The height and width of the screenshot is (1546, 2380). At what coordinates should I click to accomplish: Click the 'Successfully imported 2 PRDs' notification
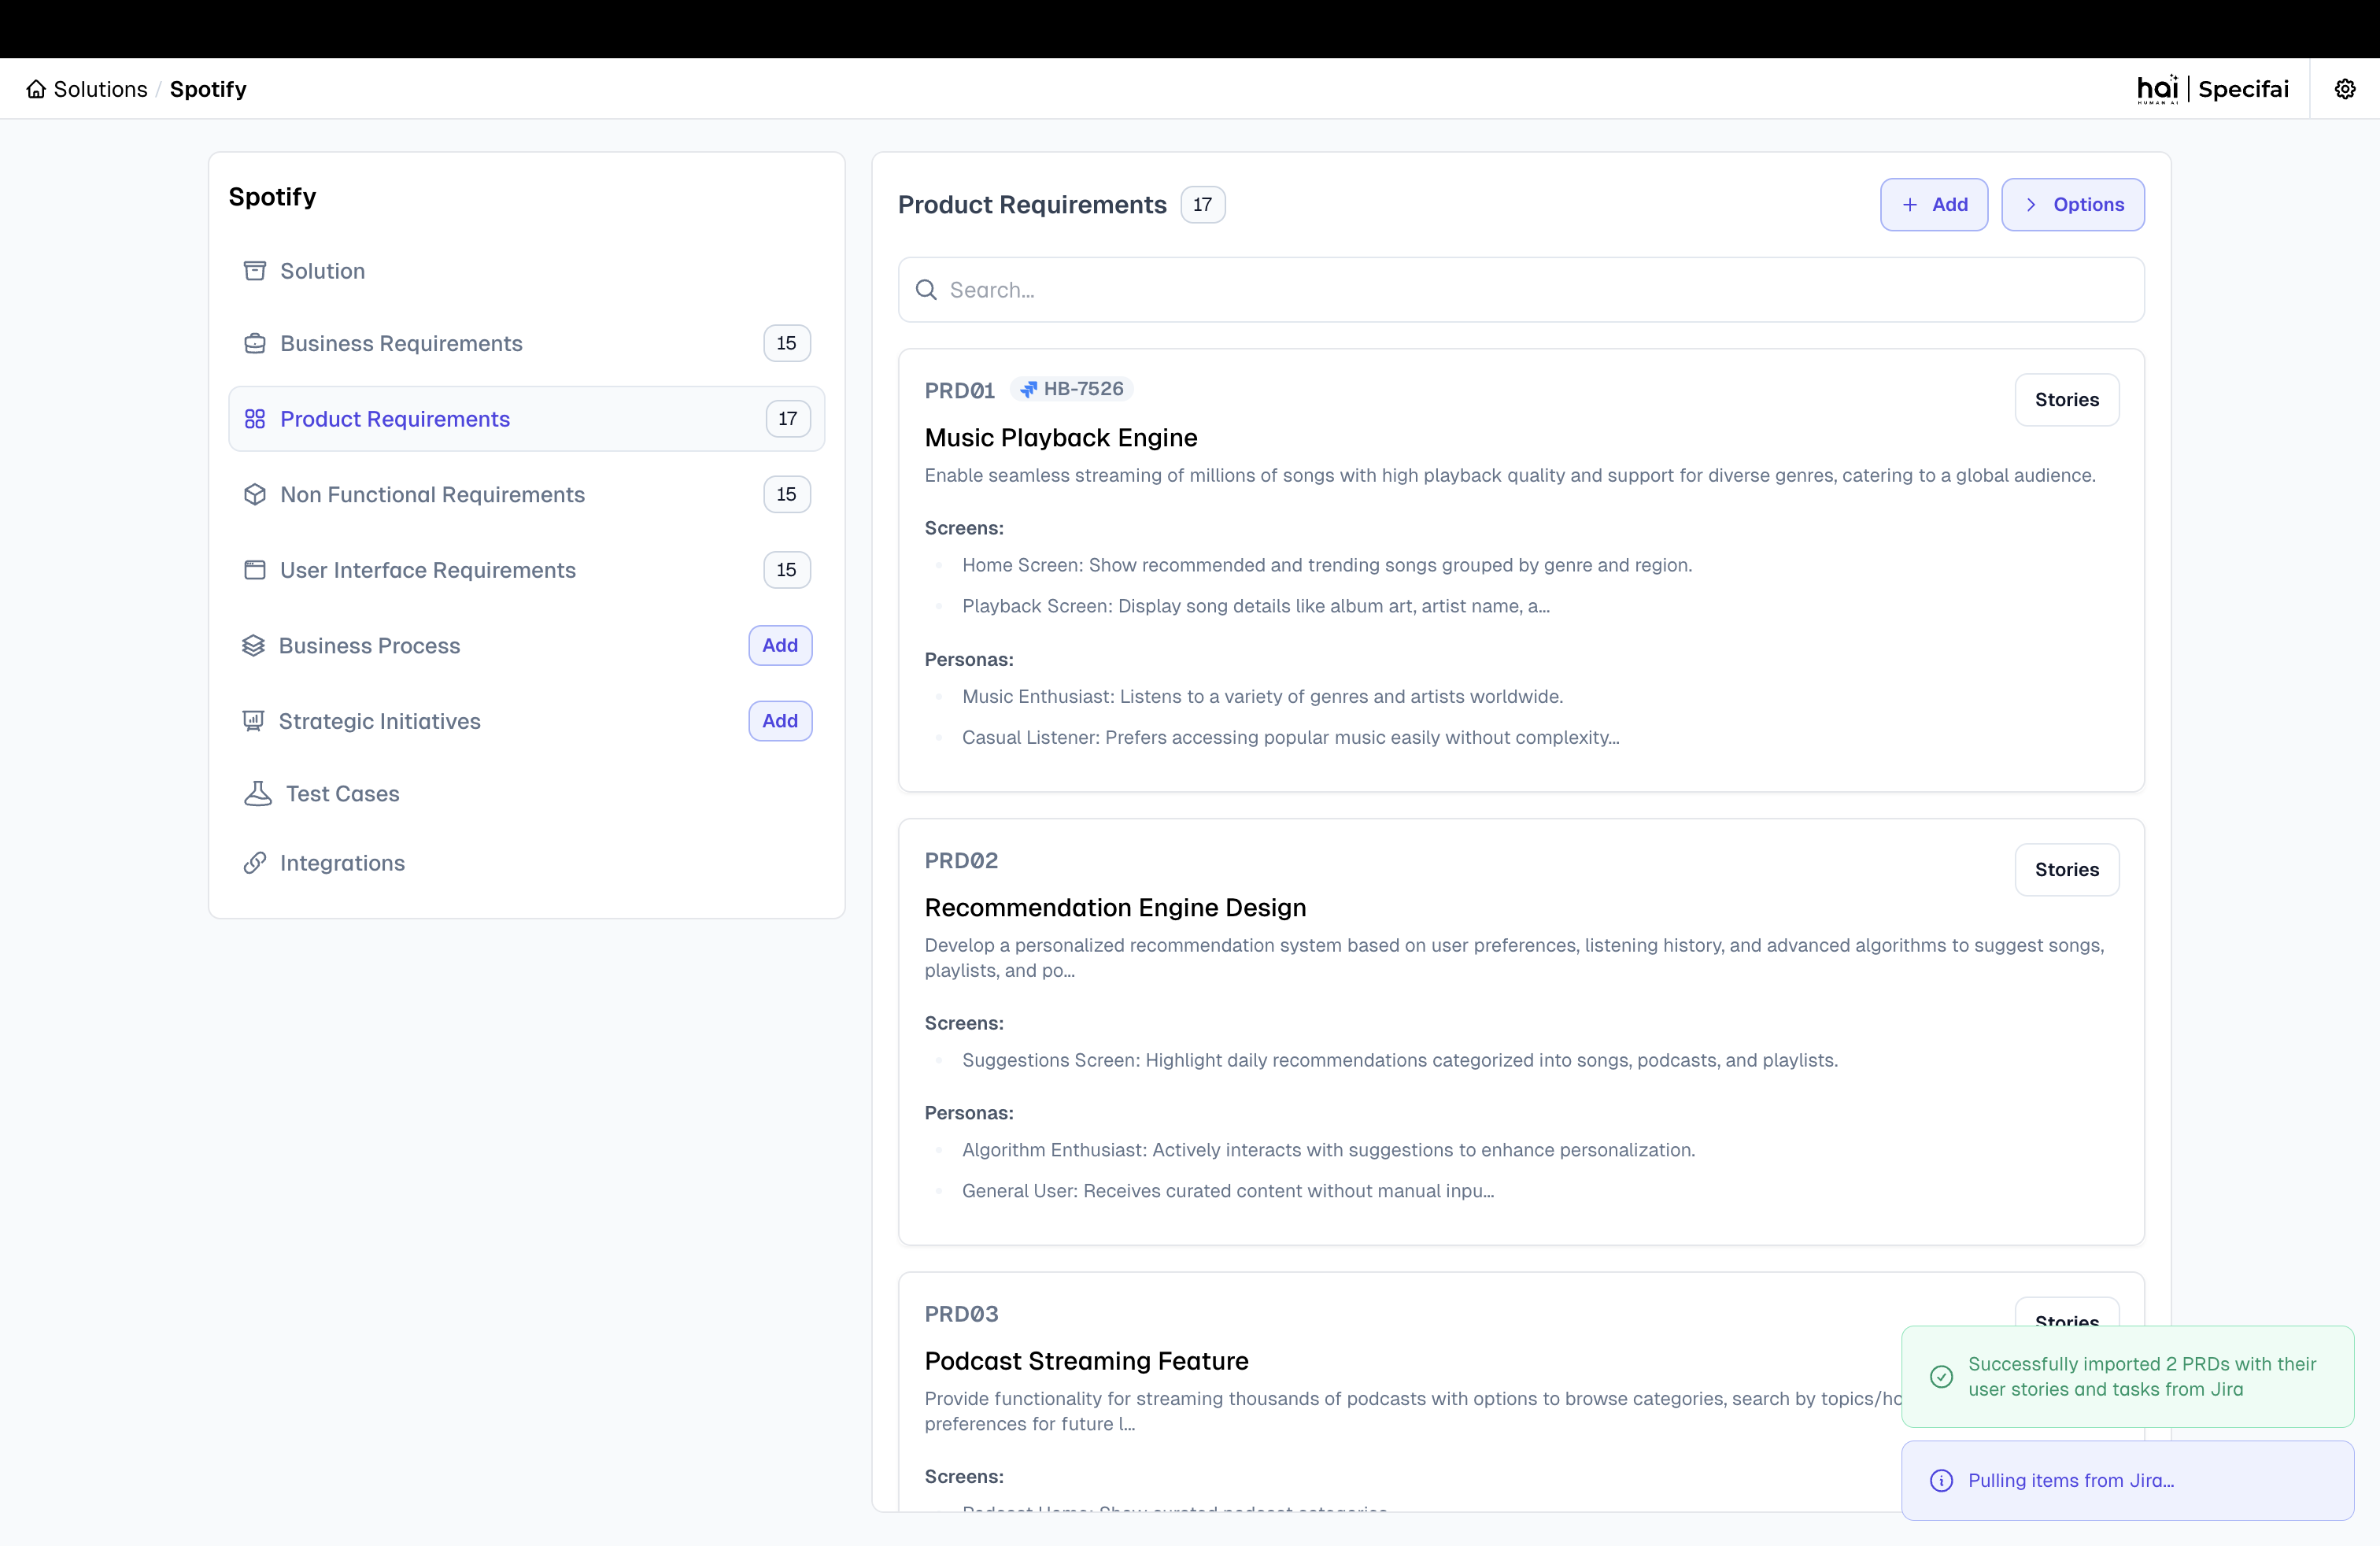pos(2127,1377)
